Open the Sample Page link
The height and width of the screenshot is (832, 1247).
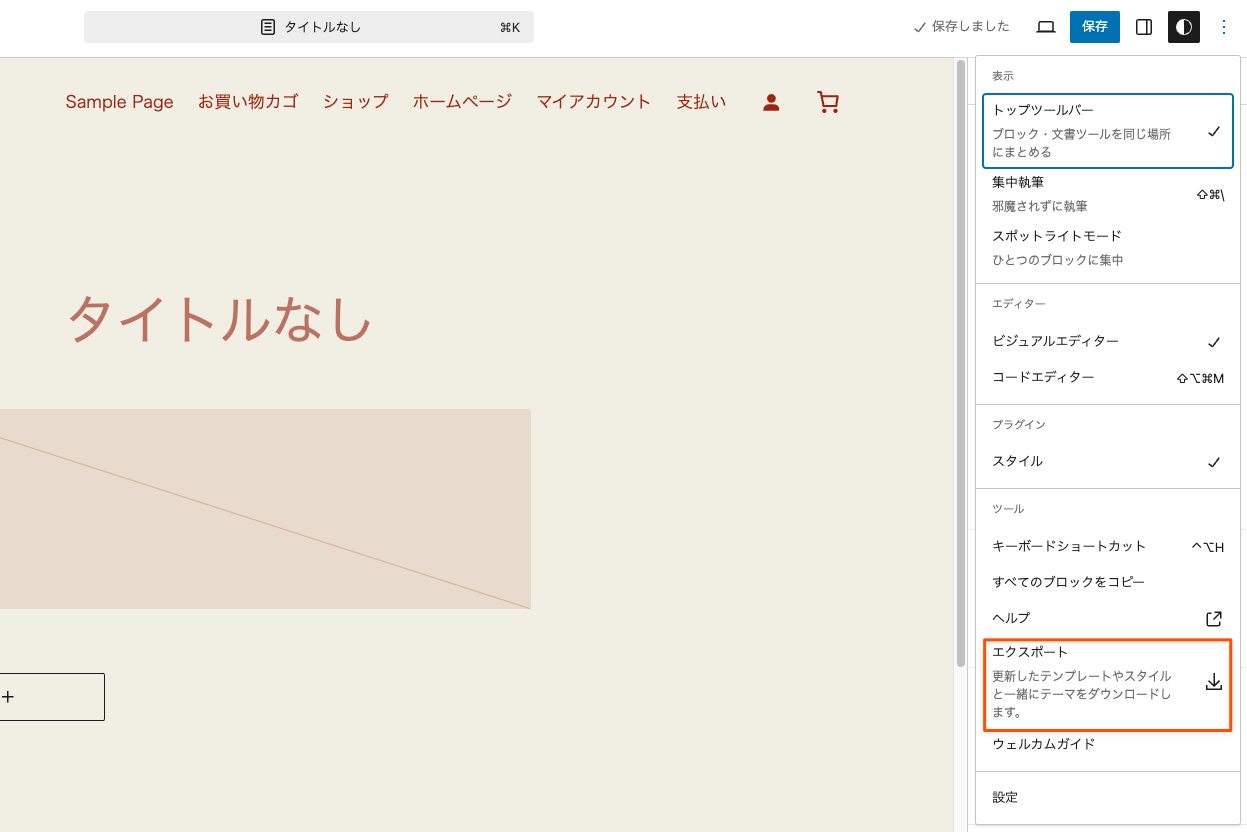[x=119, y=101]
